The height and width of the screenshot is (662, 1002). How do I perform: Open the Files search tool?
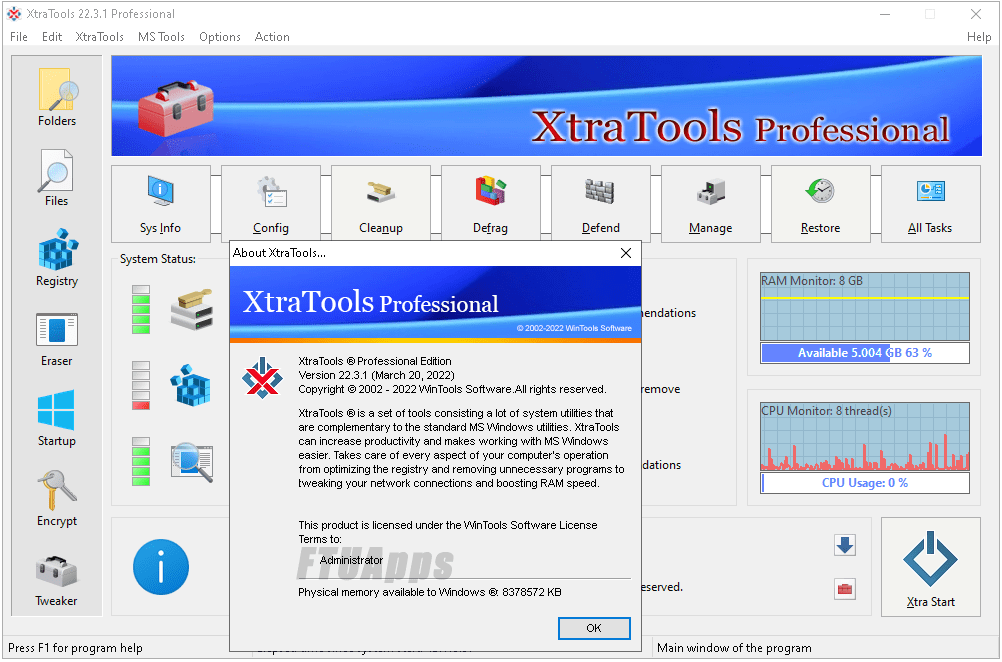tap(57, 178)
